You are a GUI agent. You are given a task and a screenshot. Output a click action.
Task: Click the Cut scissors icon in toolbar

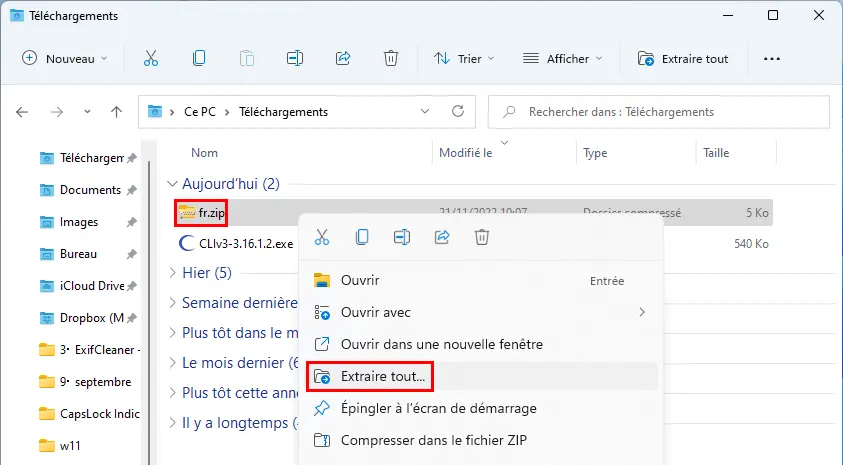pos(151,58)
